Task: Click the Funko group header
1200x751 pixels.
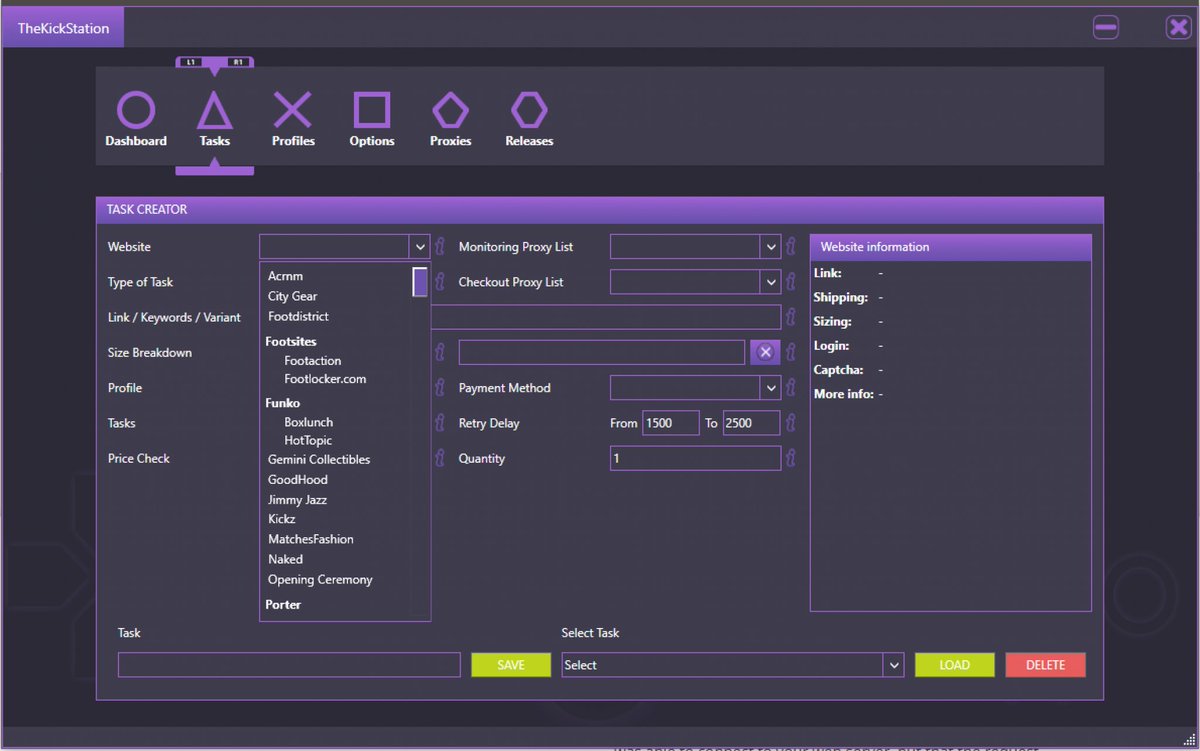Action: pyautogui.click(x=283, y=403)
